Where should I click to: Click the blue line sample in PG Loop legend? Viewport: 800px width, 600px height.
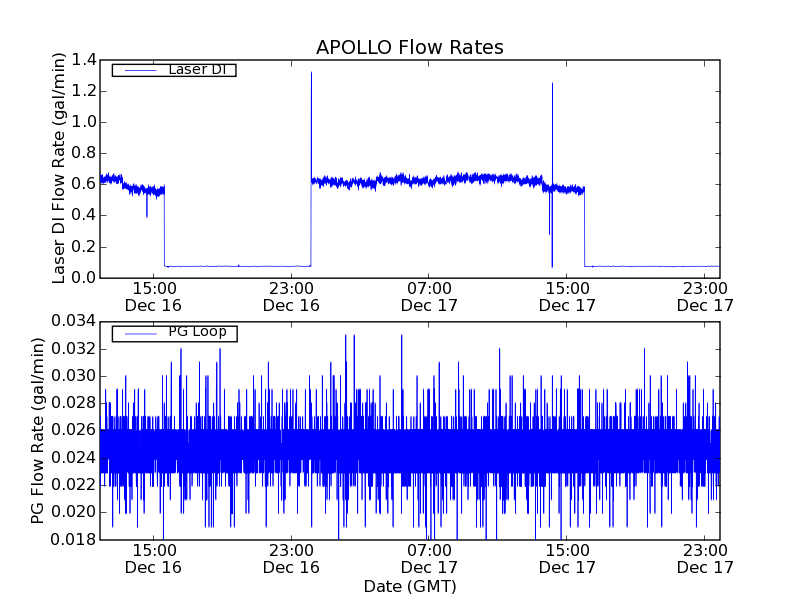click(x=136, y=333)
